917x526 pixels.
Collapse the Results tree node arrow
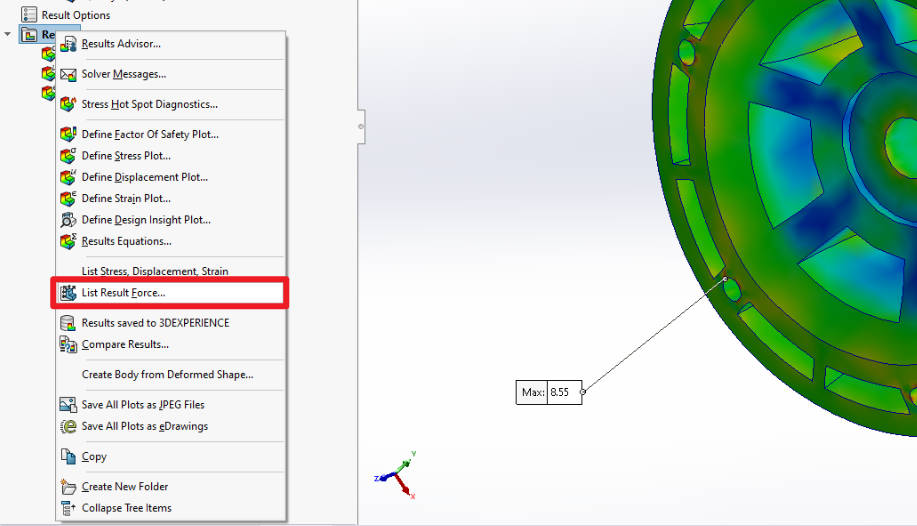point(8,35)
